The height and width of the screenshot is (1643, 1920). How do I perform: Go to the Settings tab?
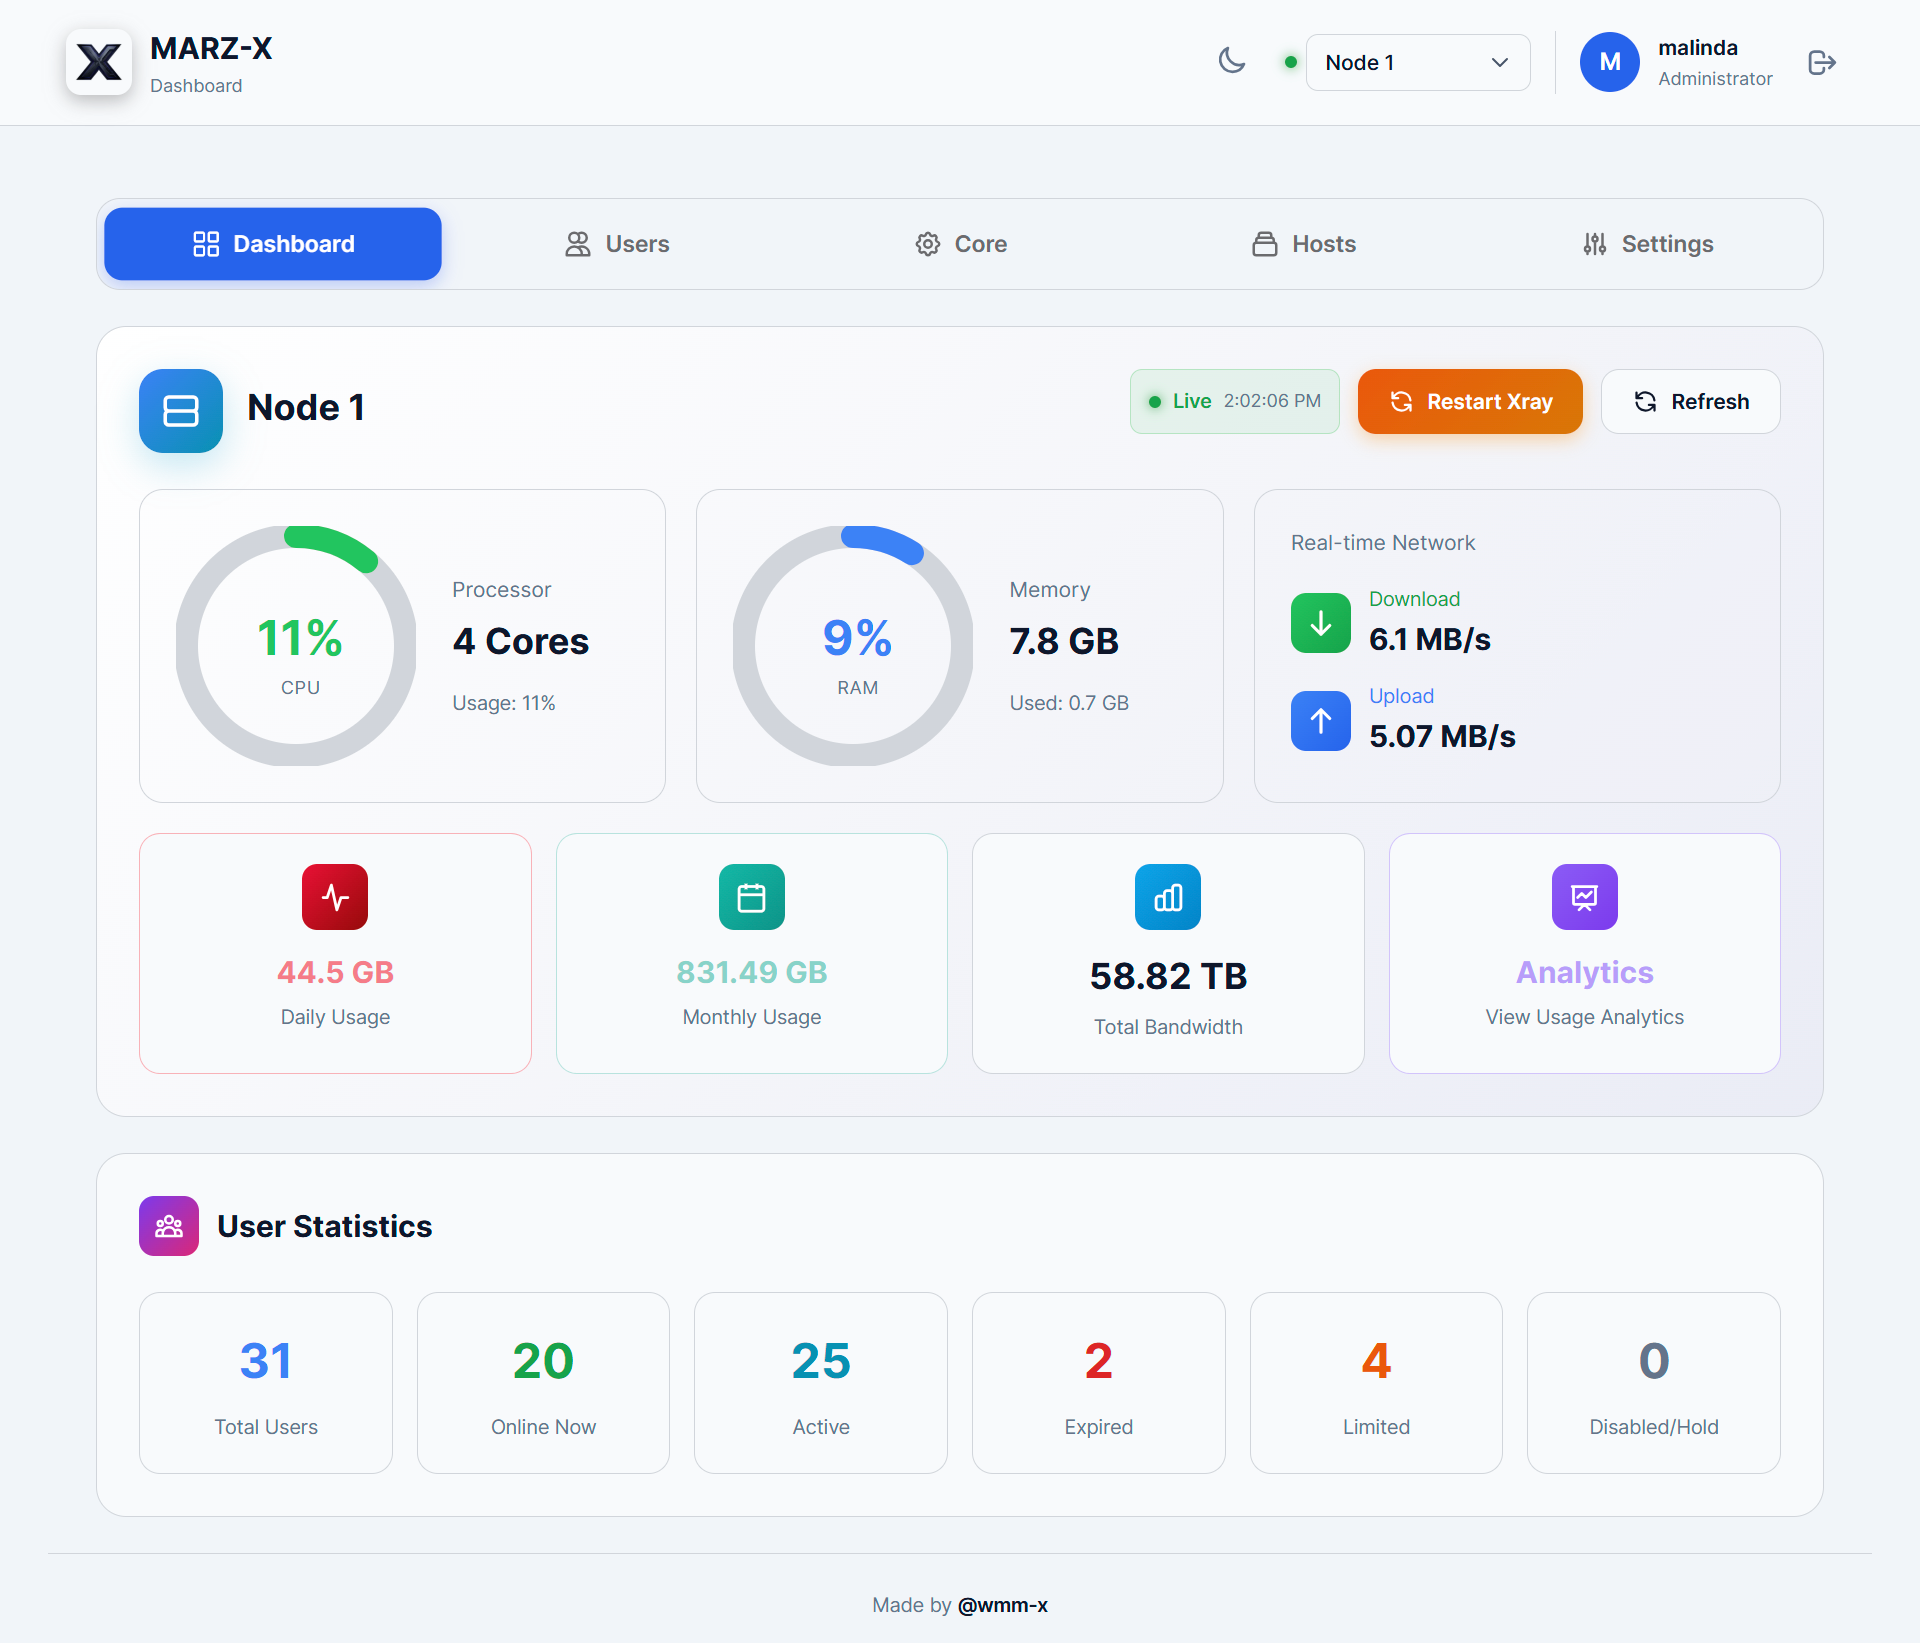tap(1648, 244)
